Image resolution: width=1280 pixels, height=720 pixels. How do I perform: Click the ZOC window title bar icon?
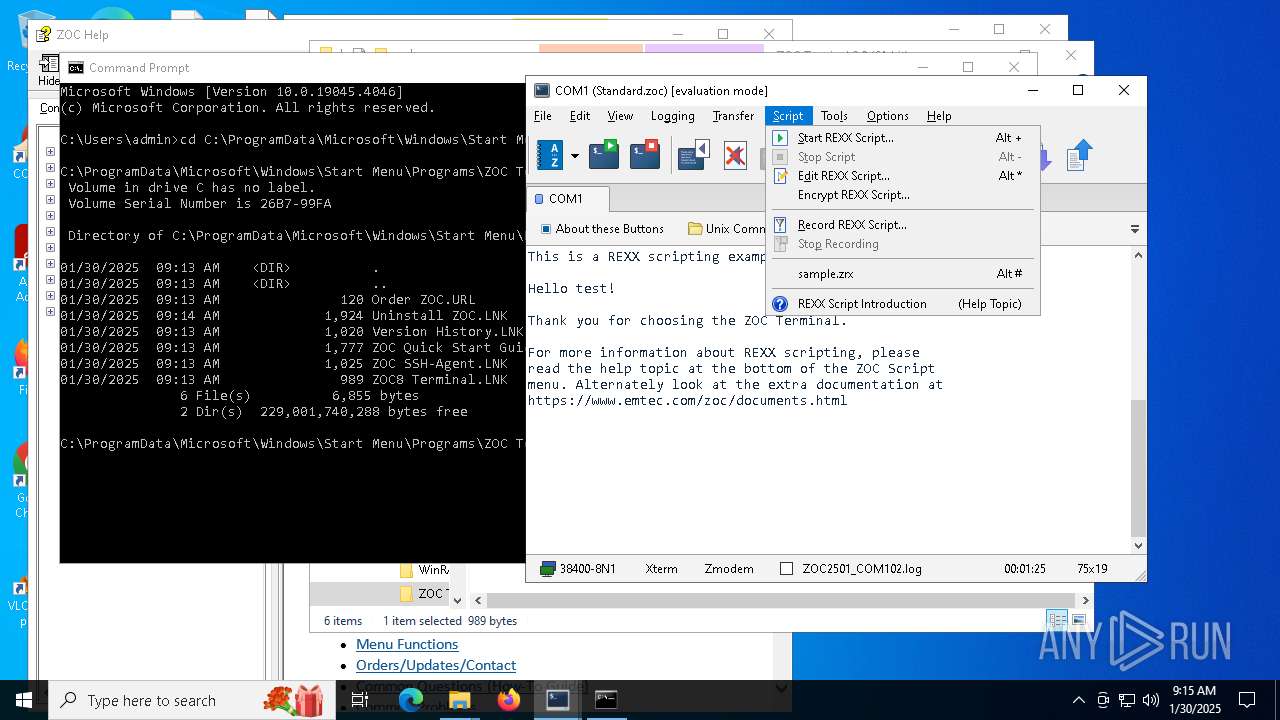[542, 90]
